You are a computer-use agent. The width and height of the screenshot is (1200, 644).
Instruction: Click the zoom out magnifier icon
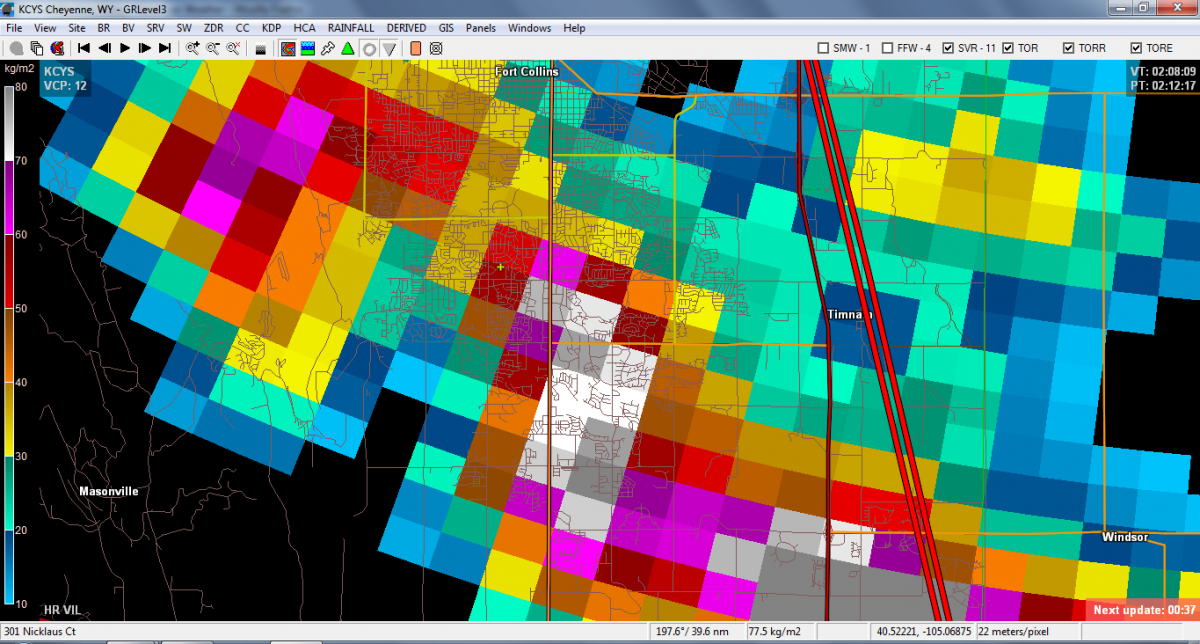click(x=213, y=48)
